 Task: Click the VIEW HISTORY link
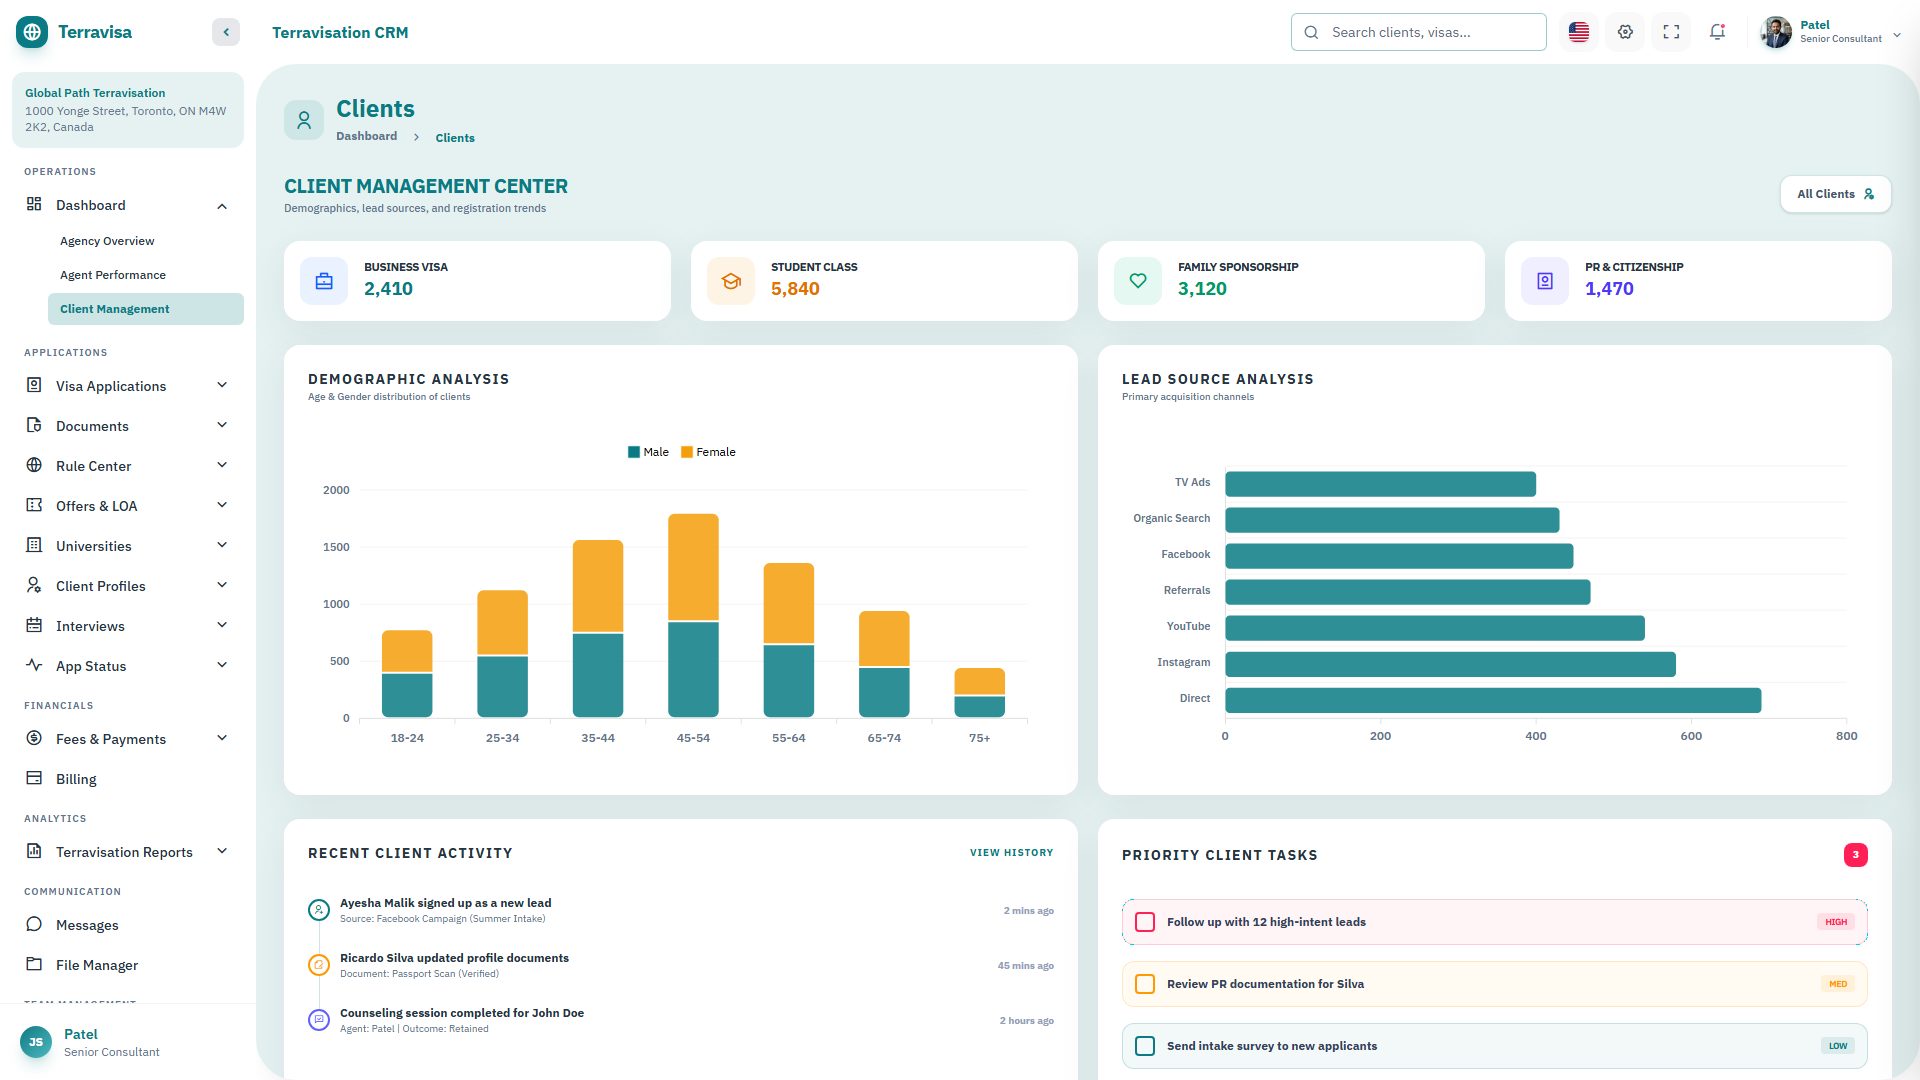tap(1011, 853)
